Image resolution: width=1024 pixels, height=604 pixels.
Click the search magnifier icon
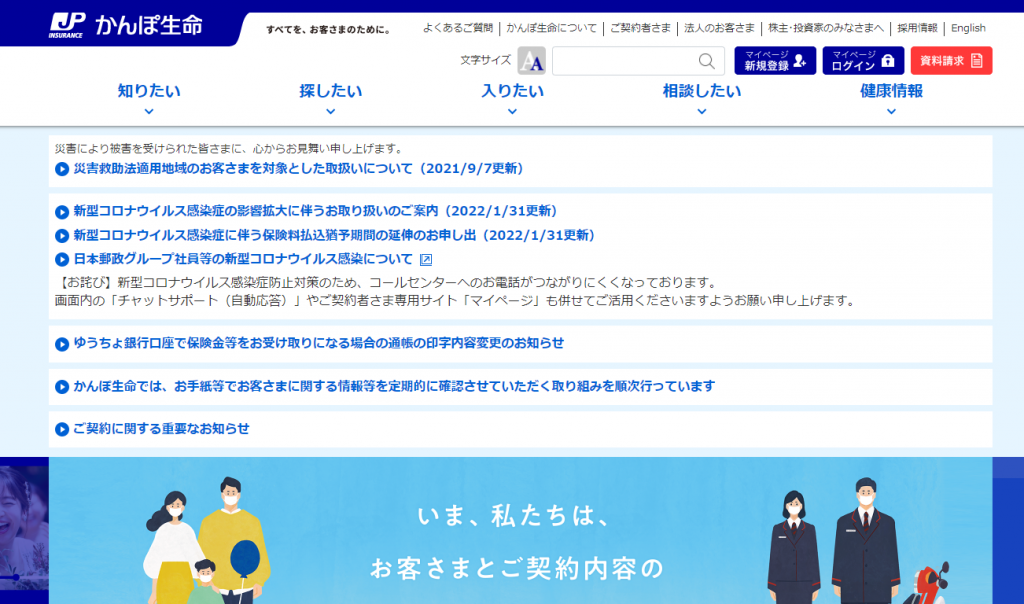pos(709,61)
